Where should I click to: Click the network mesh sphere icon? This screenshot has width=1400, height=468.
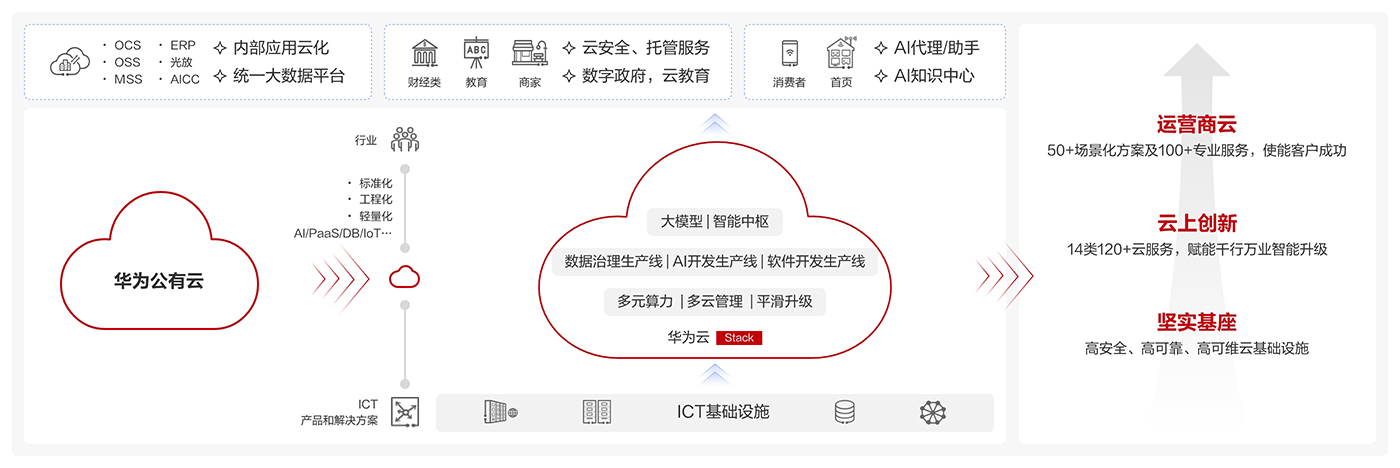click(x=932, y=412)
